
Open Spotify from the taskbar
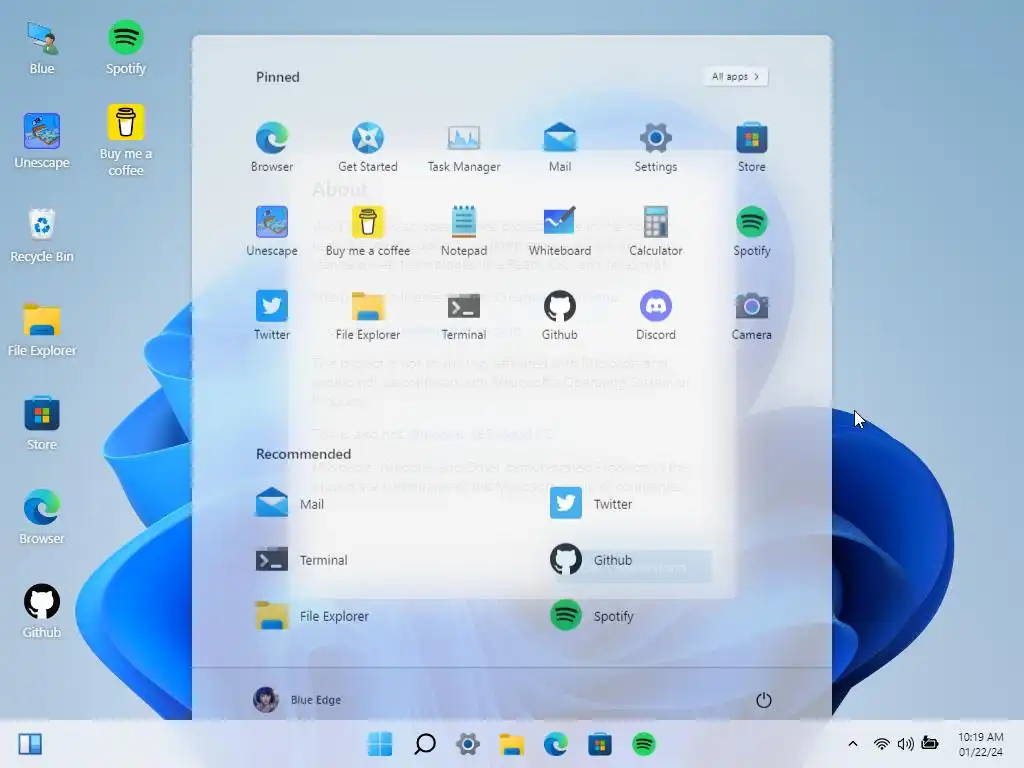644,744
